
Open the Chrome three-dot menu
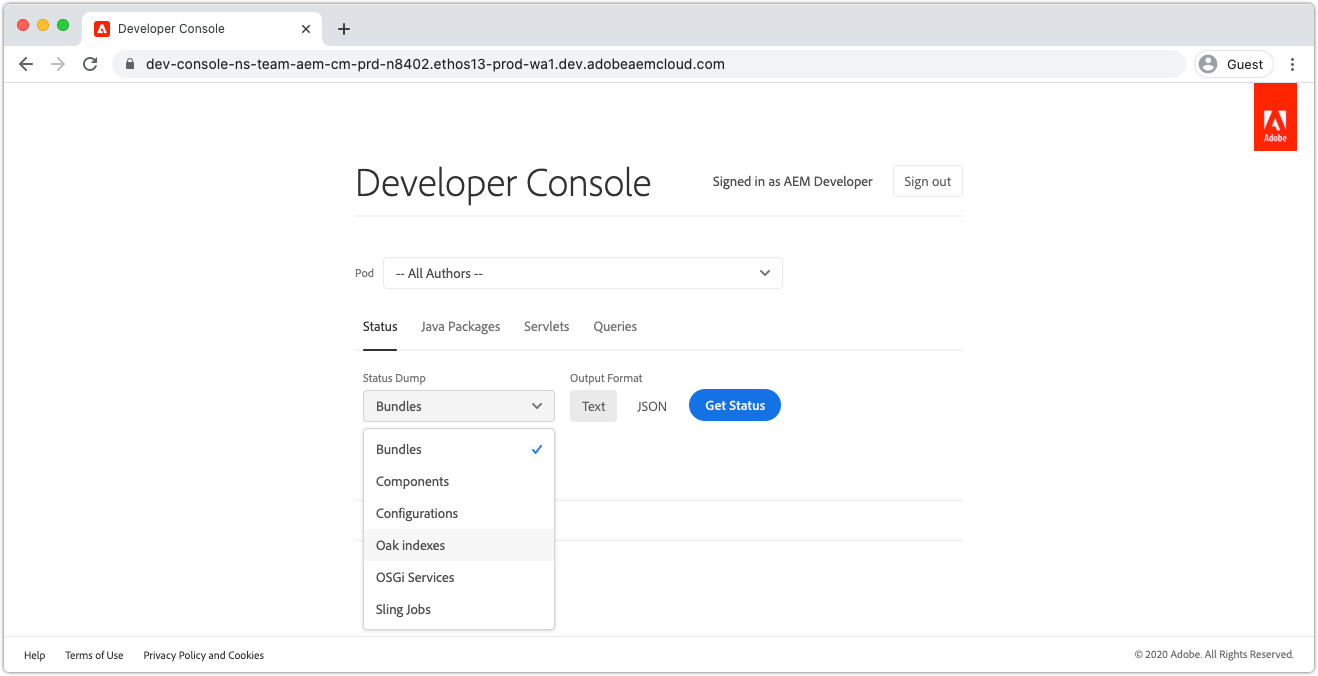click(x=1292, y=64)
